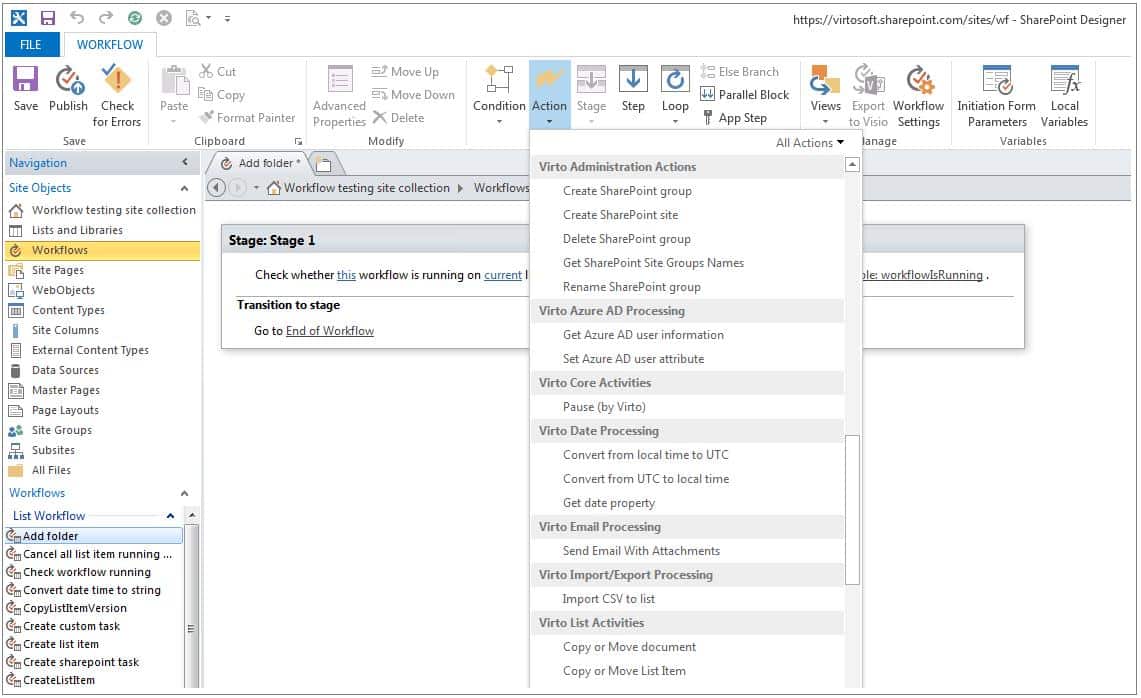Open Workflow Settings
The width and height of the screenshot is (1141, 698).
[918, 95]
